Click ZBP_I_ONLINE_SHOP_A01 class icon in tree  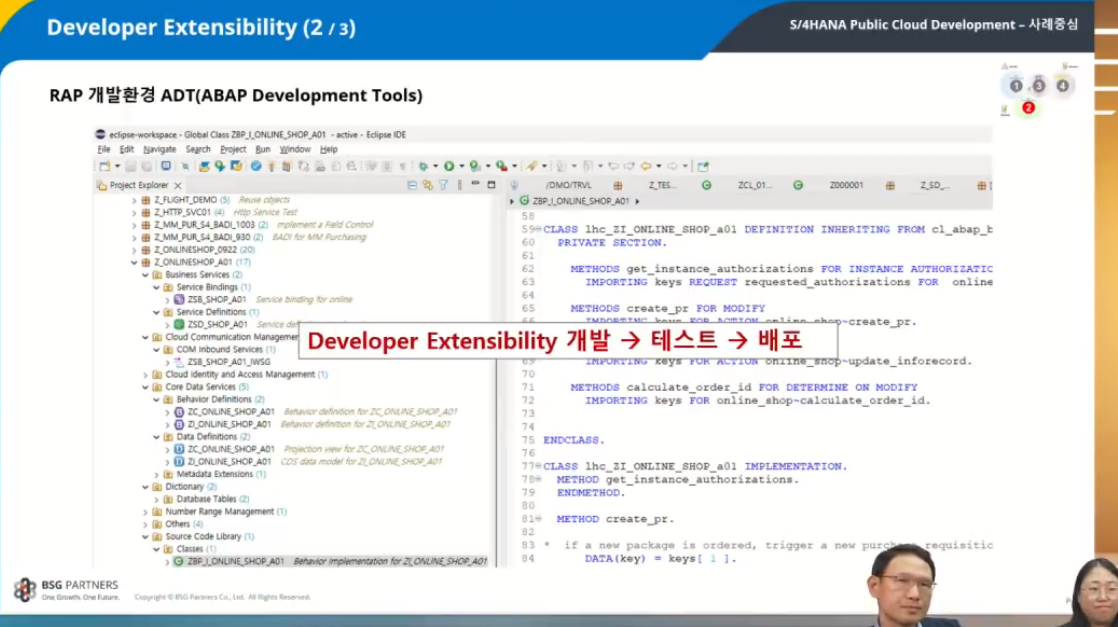(179, 561)
